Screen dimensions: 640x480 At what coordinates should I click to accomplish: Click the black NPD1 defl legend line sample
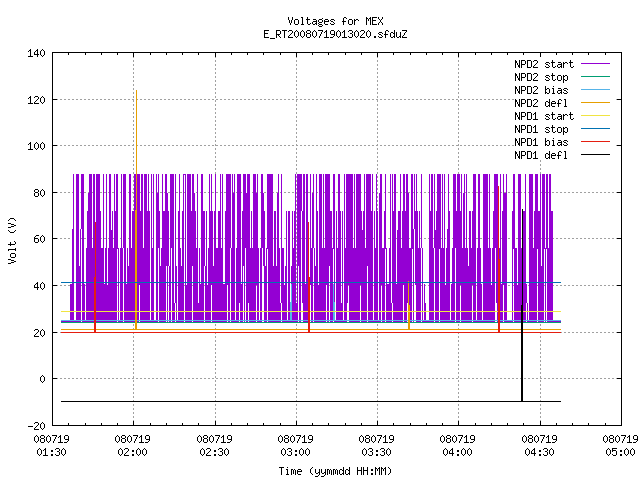pyautogui.click(x=595, y=155)
